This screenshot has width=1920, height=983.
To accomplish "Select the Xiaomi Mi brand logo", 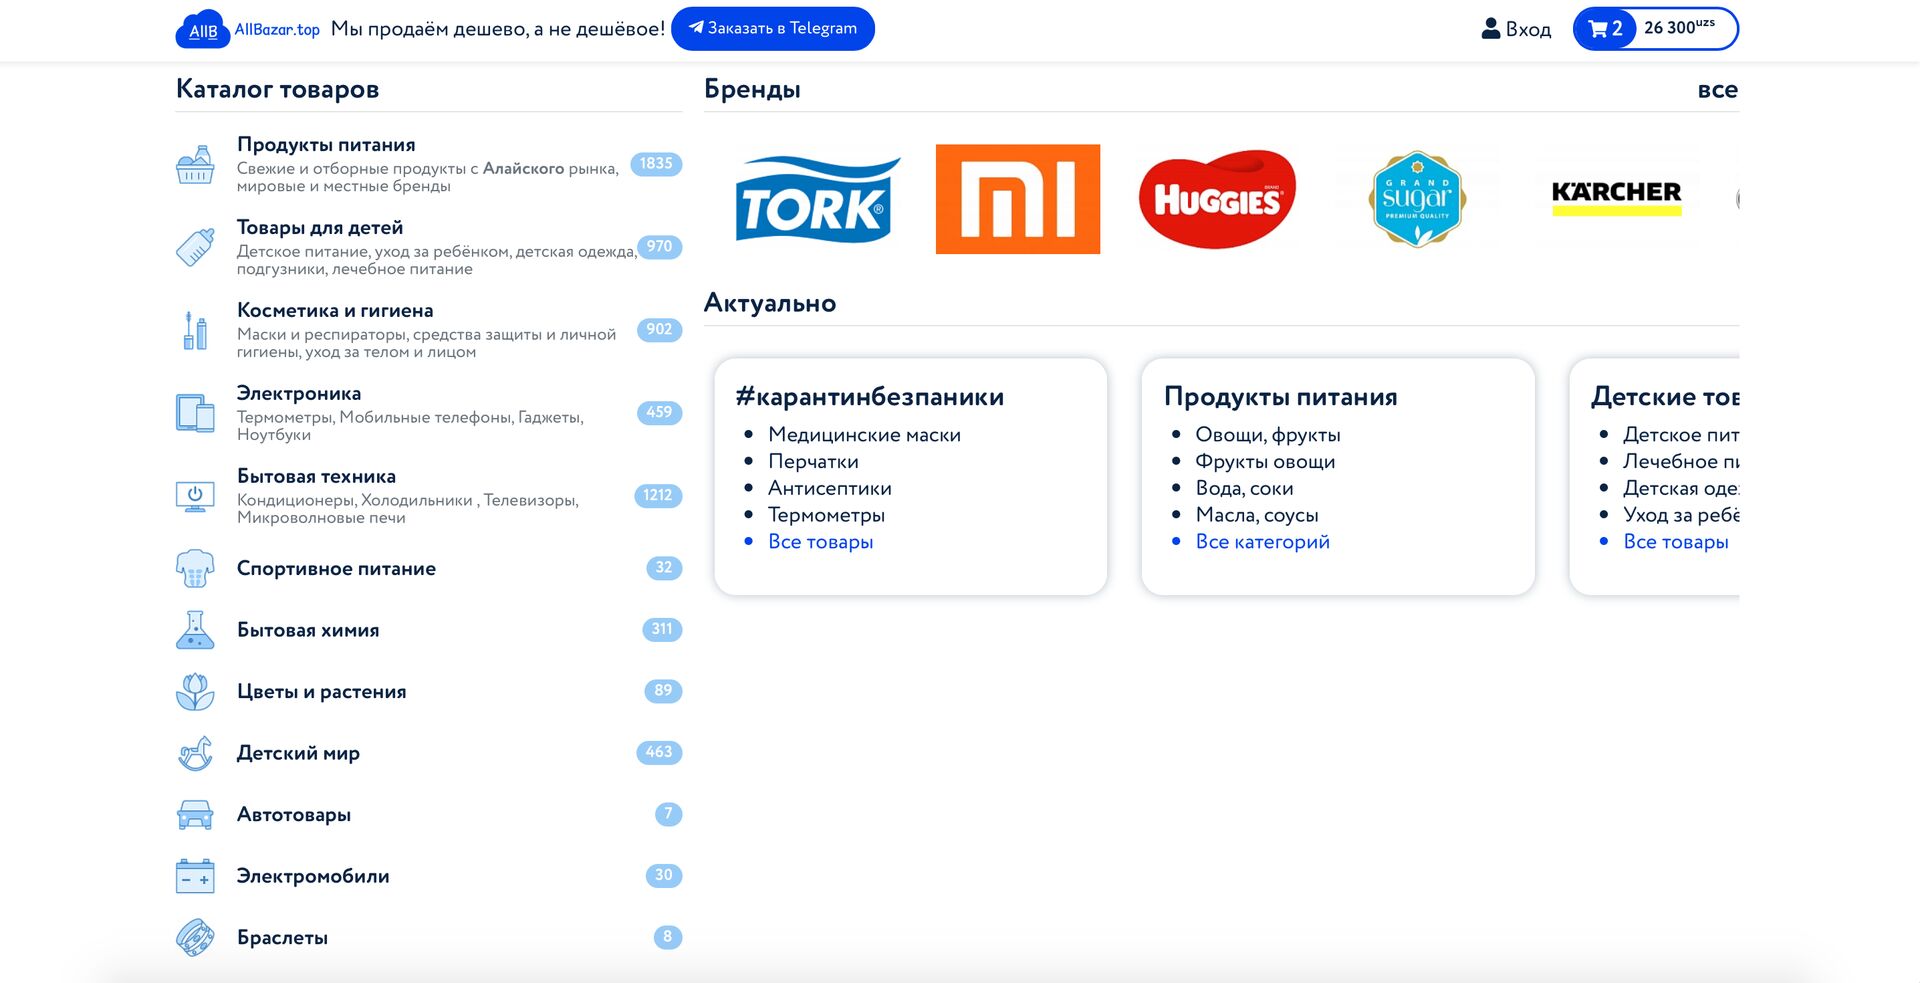I will pyautogui.click(x=1017, y=199).
